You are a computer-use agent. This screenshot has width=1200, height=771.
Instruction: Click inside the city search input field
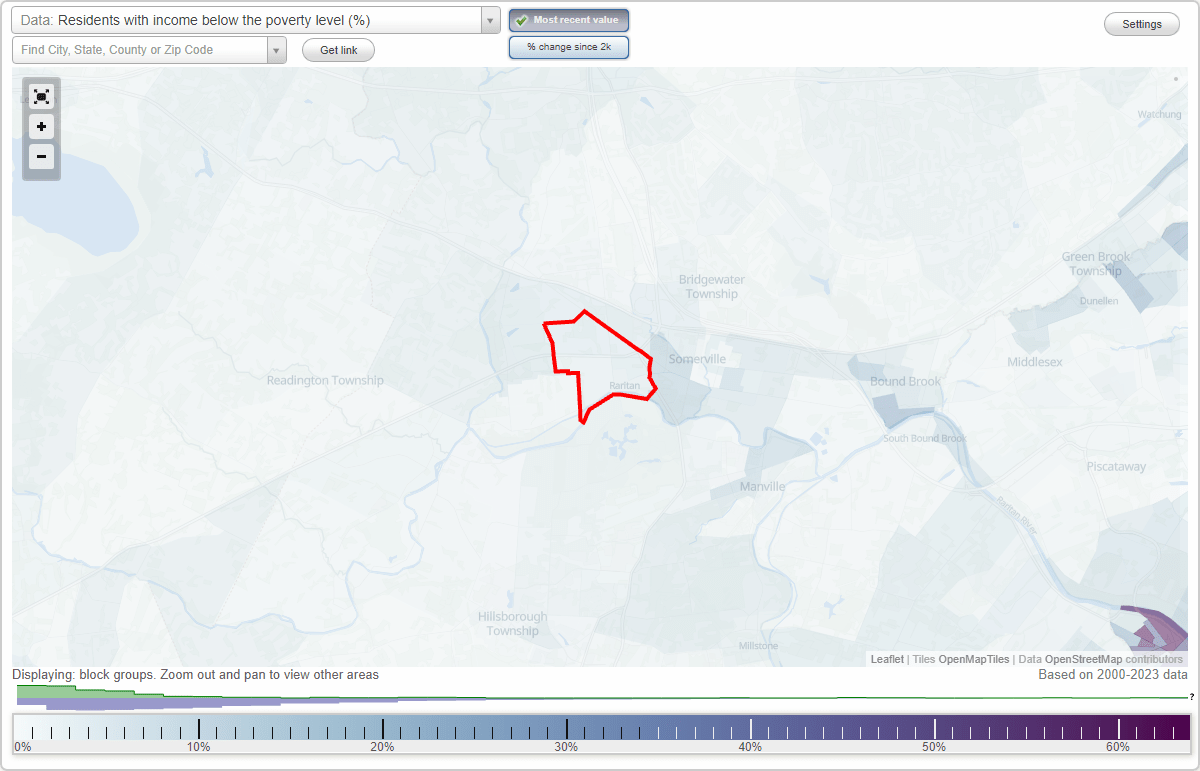[x=140, y=49]
